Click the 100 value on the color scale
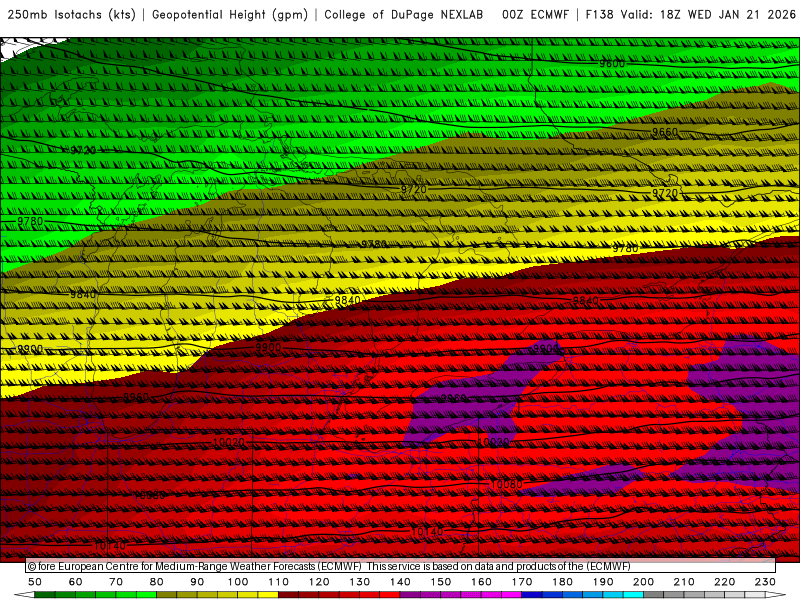 point(238,582)
